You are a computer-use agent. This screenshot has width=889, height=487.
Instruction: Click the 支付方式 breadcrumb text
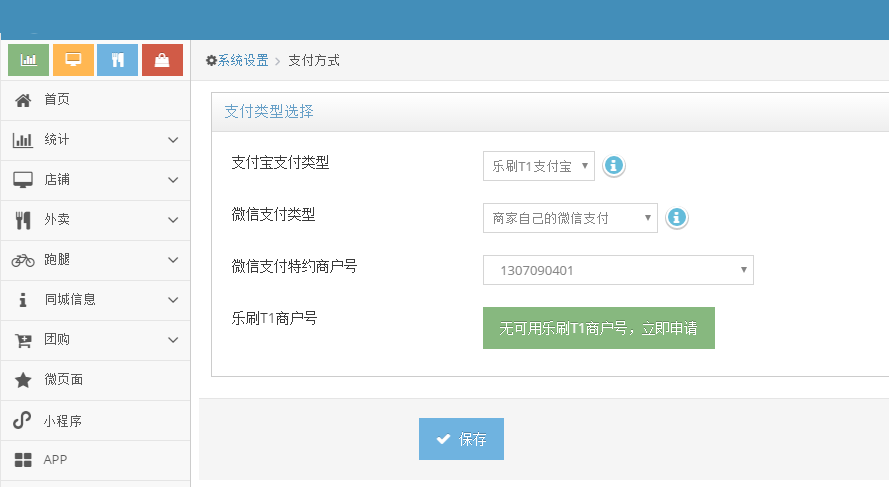pyautogui.click(x=314, y=60)
